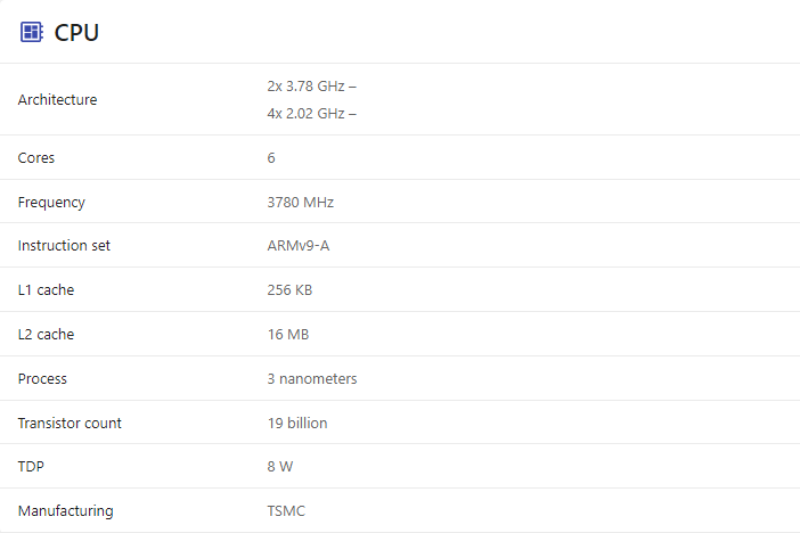
Task: Click the CPU chip icon
Action: 32,32
